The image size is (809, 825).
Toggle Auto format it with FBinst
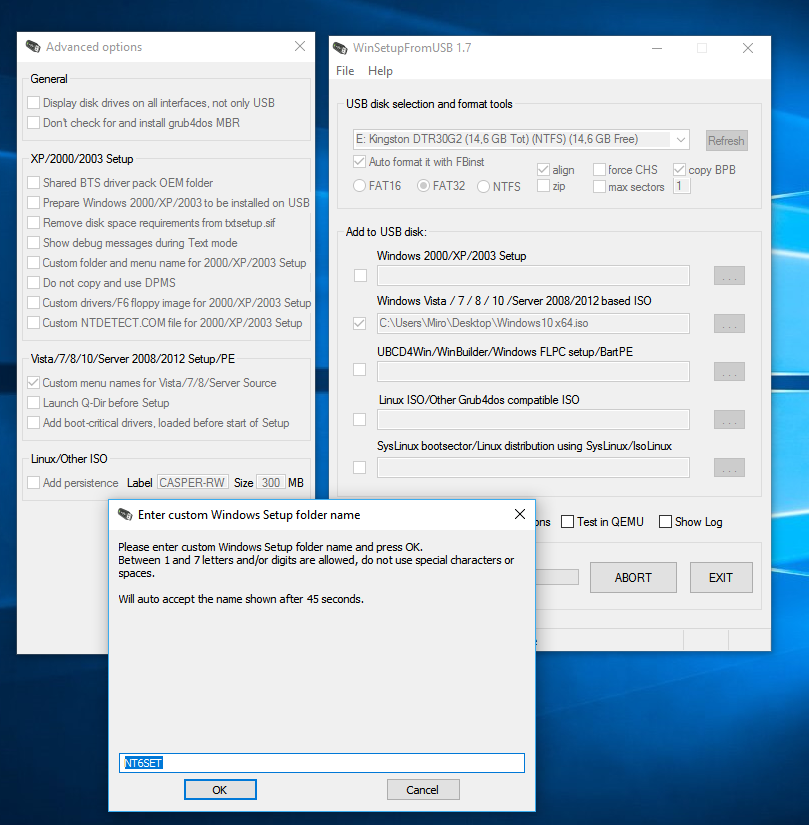click(359, 162)
